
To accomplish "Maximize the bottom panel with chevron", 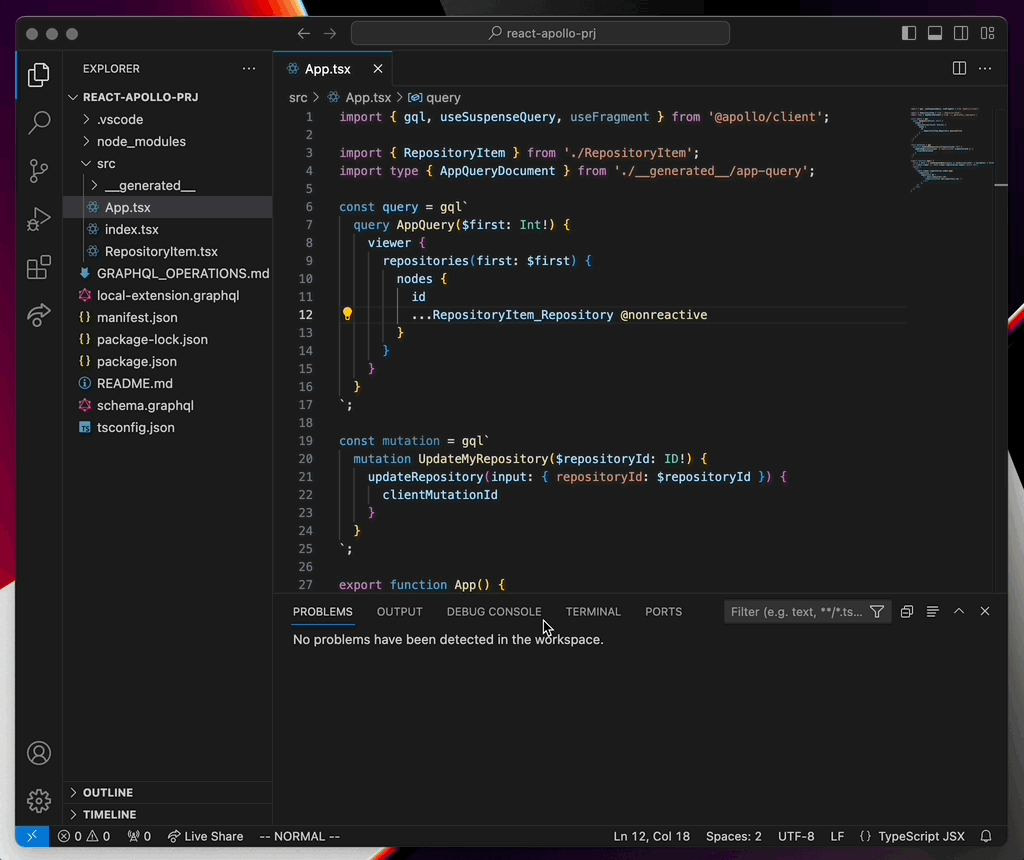I will point(959,611).
